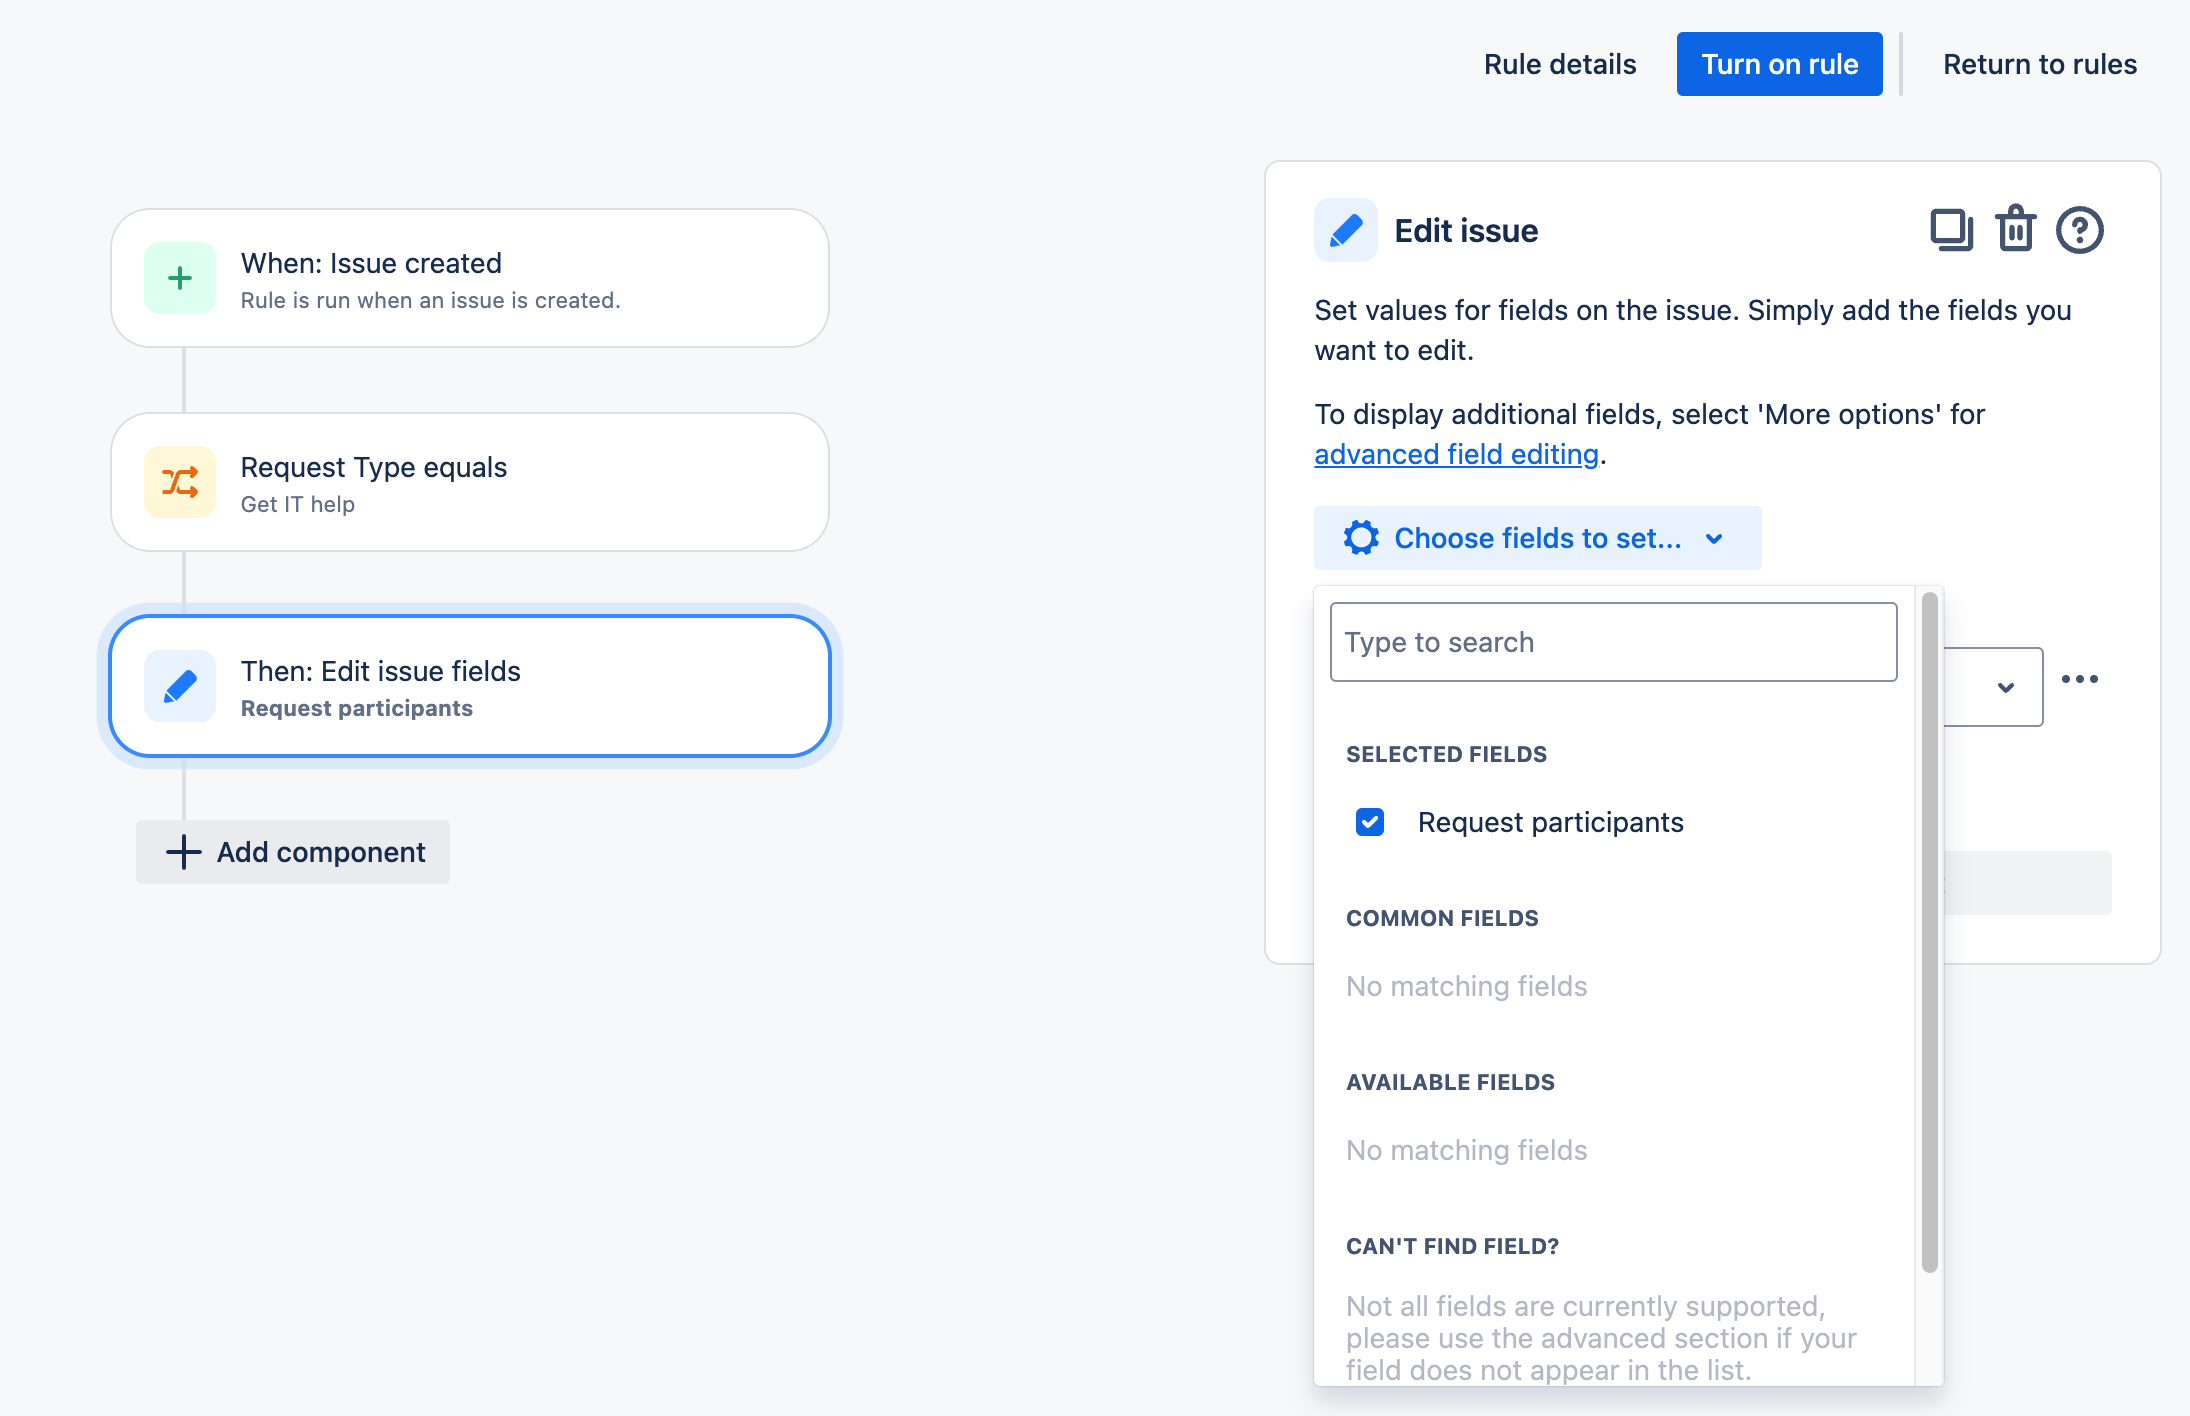Click the gear icon in Choose fields

pyautogui.click(x=1361, y=538)
